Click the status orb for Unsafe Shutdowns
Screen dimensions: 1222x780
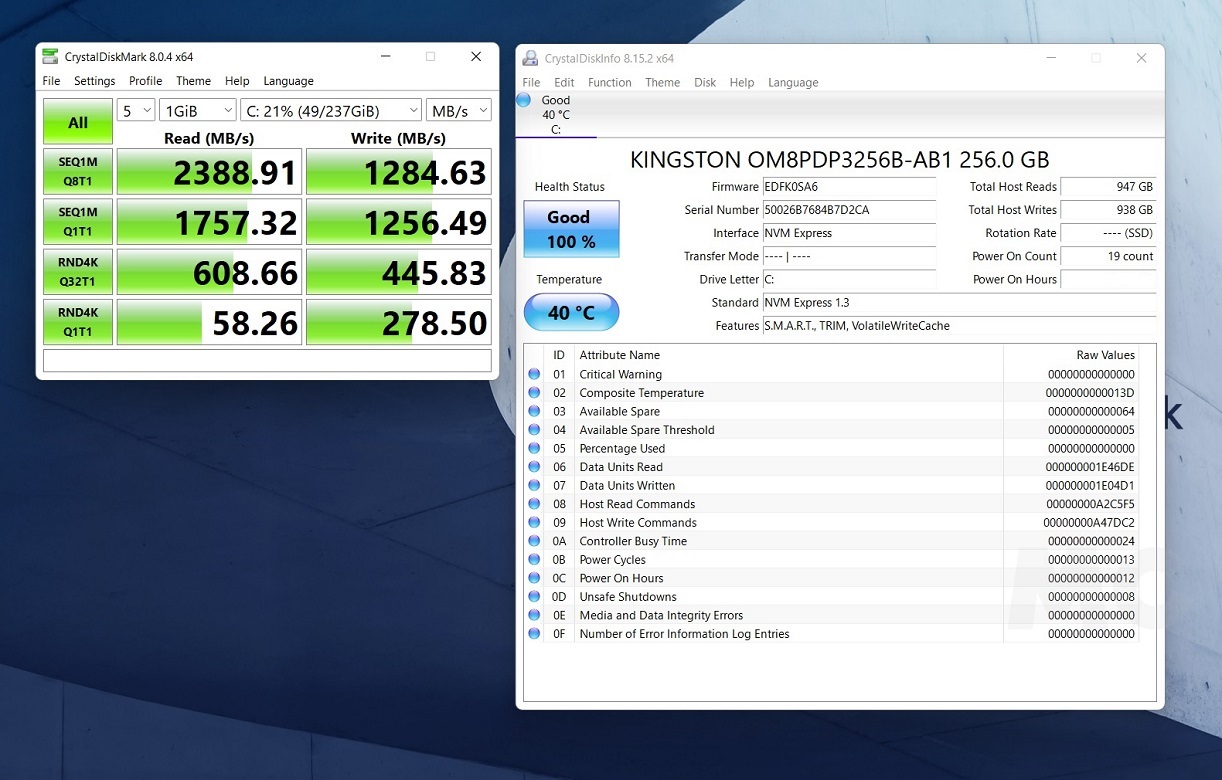coord(535,597)
